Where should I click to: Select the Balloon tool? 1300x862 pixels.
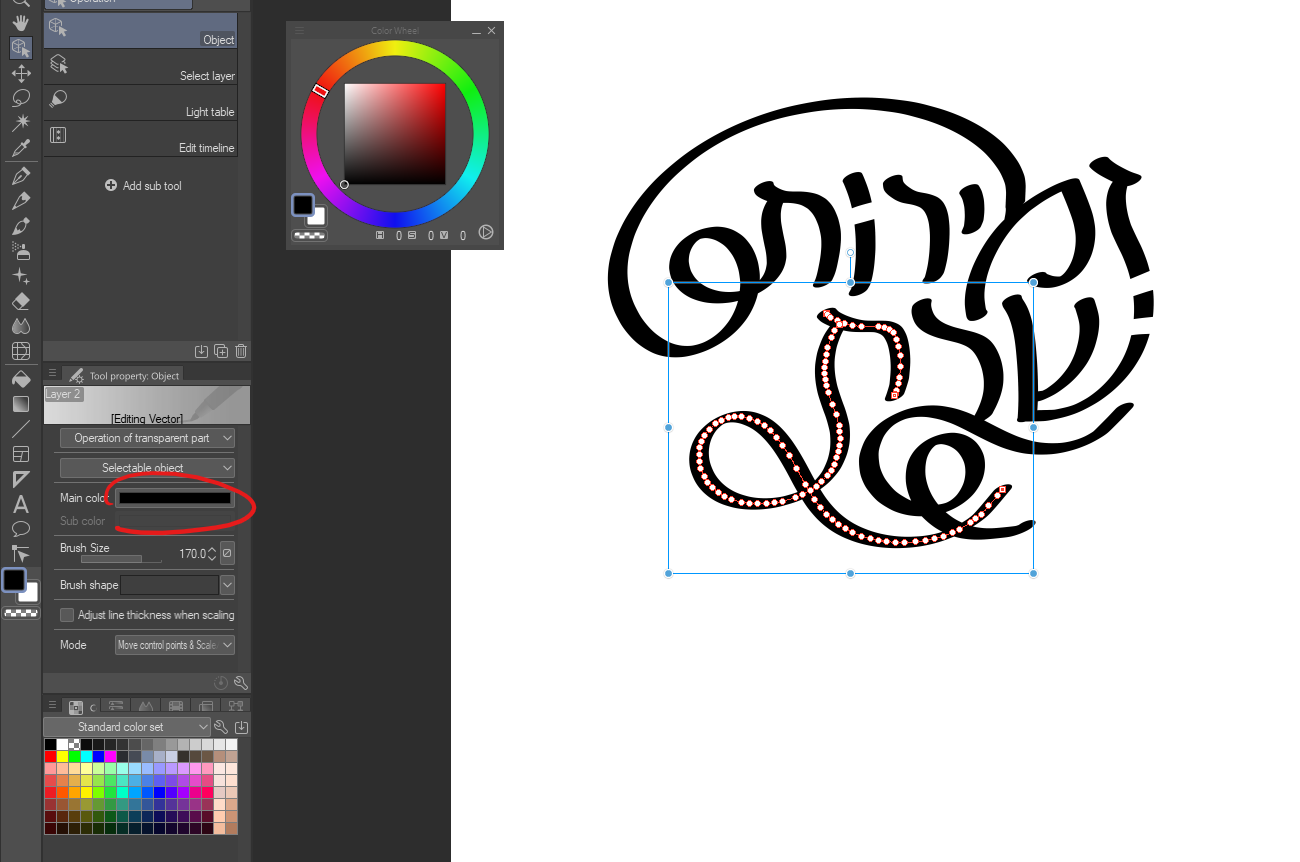click(x=20, y=529)
